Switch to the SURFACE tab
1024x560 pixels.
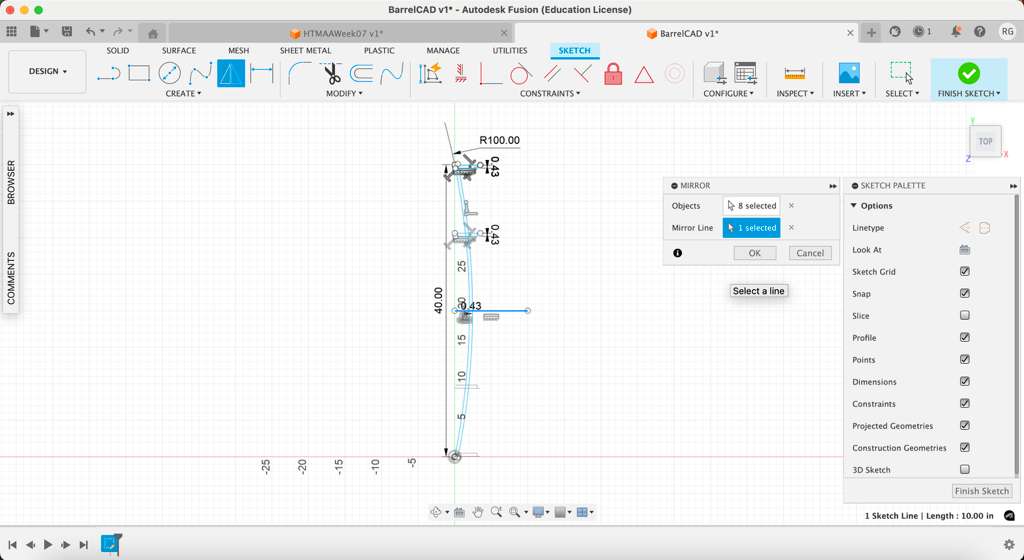179,50
